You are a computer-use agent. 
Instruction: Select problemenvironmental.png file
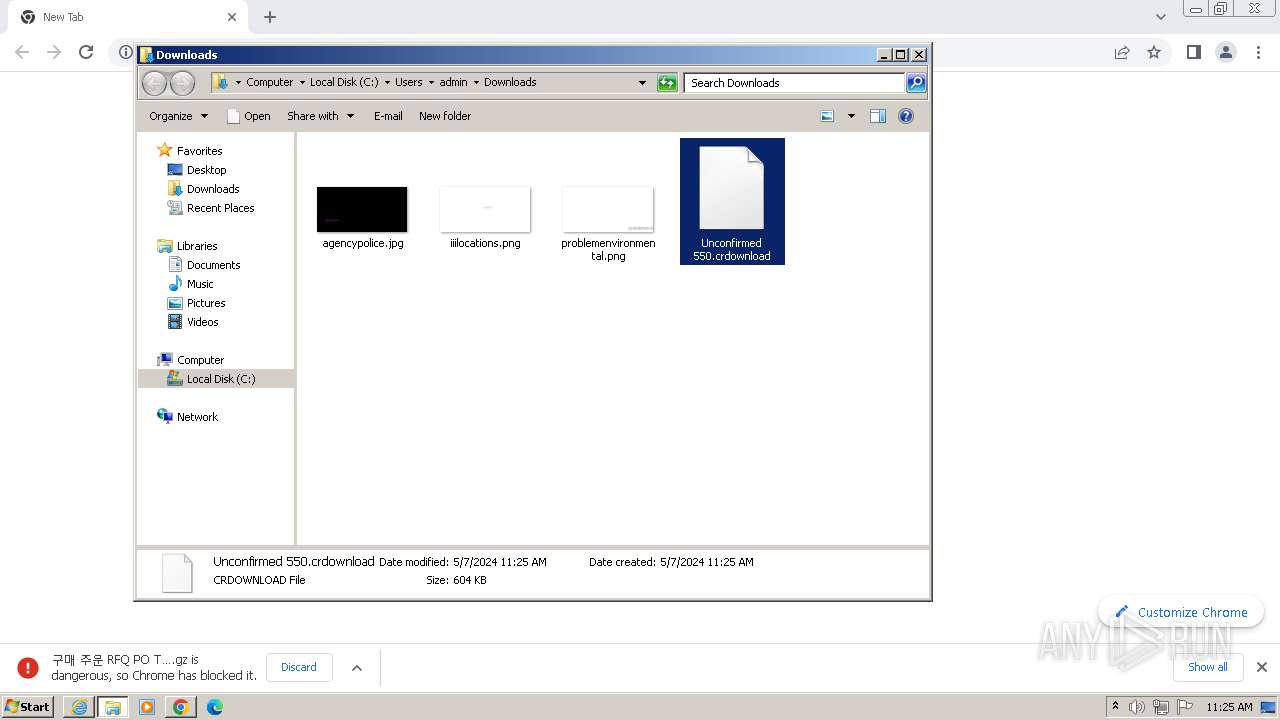coord(608,224)
